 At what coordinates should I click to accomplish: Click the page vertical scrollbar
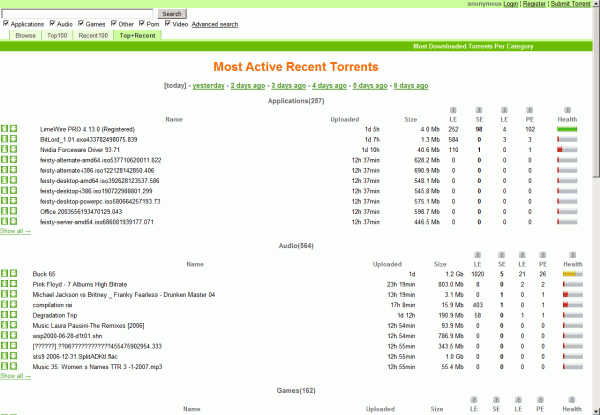pos(596,207)
